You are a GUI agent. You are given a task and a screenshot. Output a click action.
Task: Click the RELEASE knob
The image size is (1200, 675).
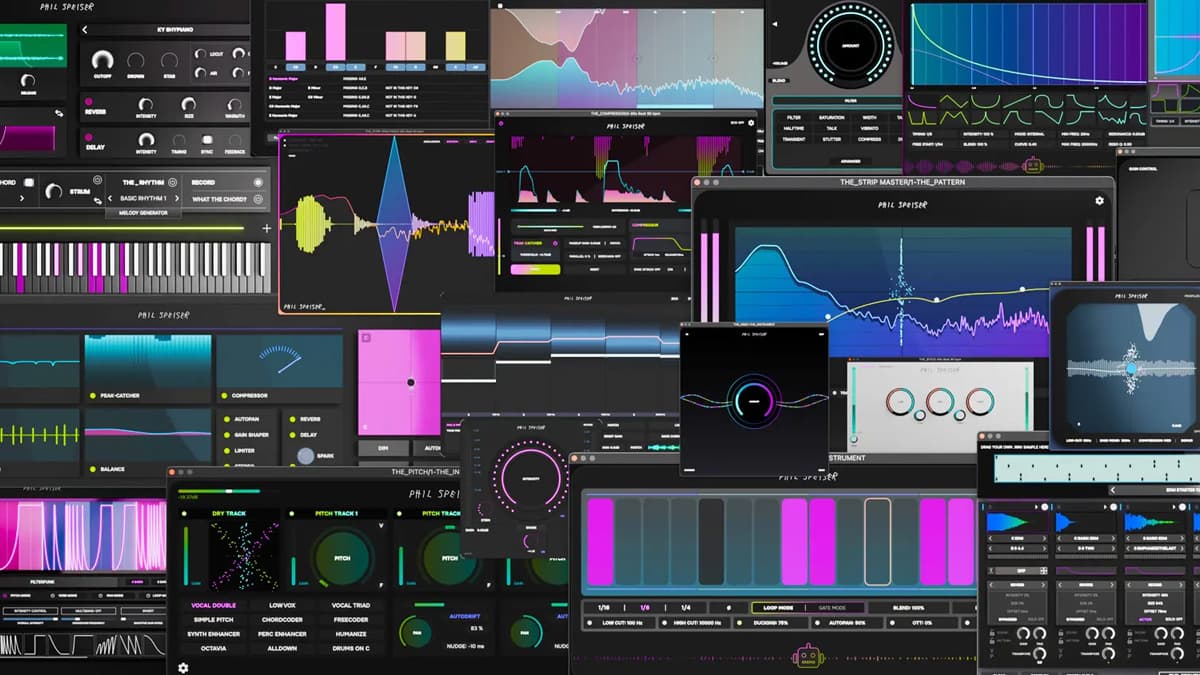coord(27,80)
